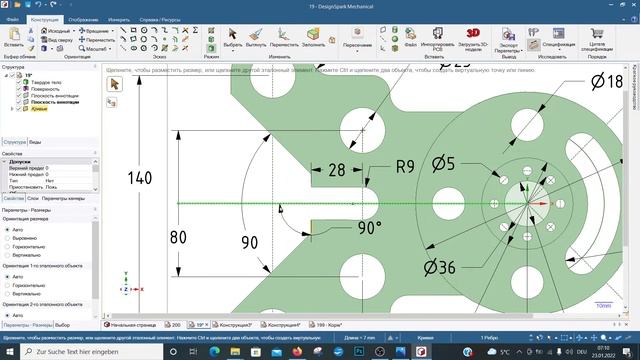Click the red 3D Загрузить 3D-модели icon
Screen dimensions: 640x360
tap(473, 33)
